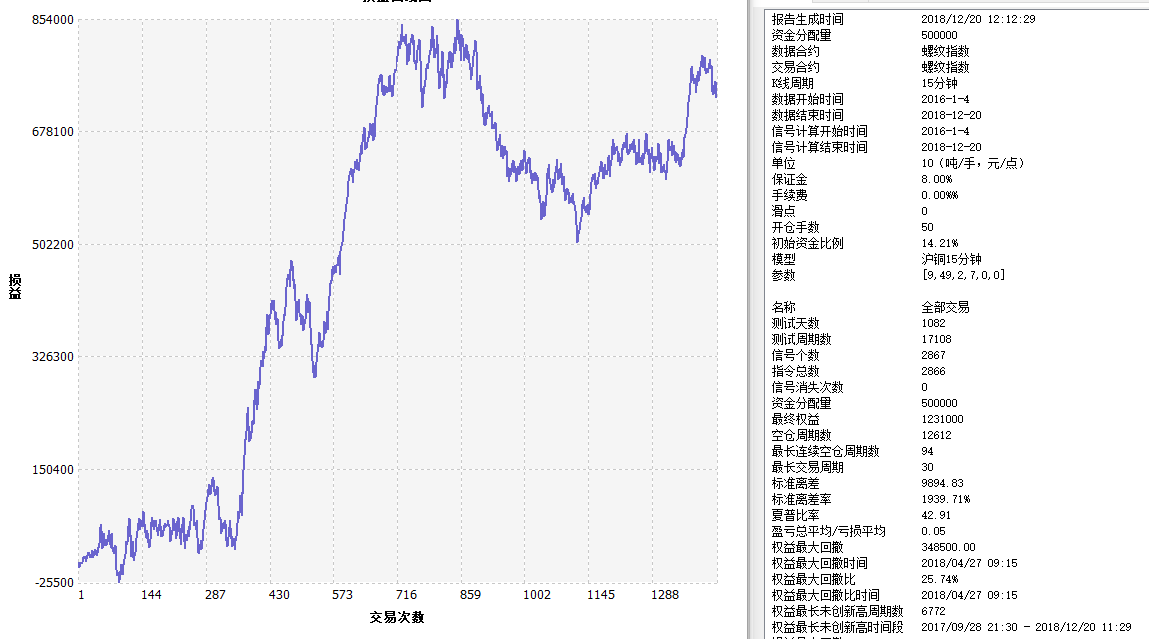The height and width of the screenshot is (639, 1149).
Task: Click the 权益最长未创新高时间段 row label
Action: point(837,627)
